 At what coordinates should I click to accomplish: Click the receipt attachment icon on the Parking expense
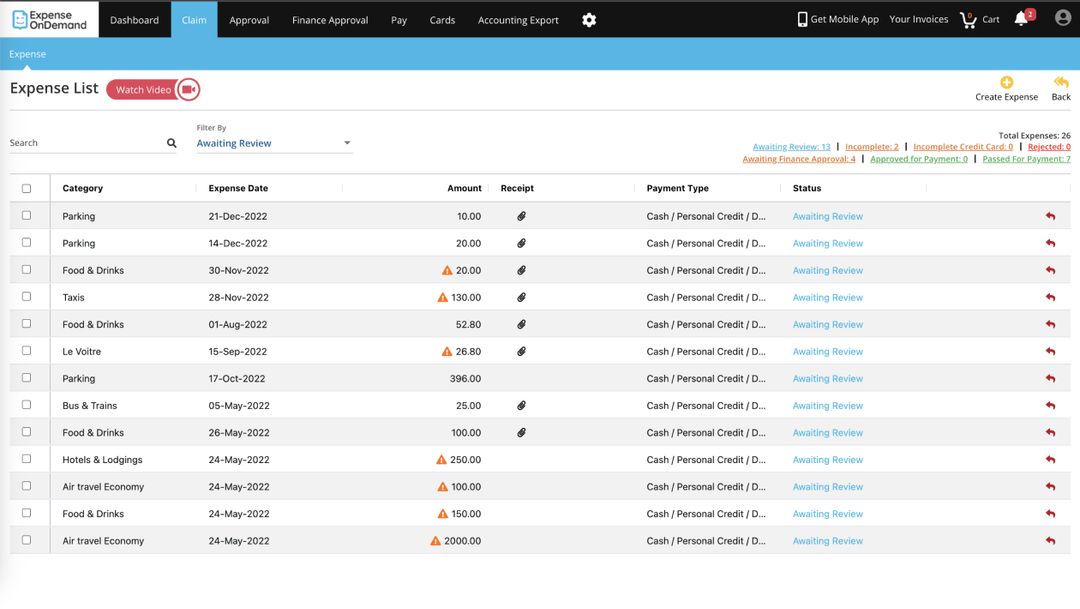click(x=520, y=216)
